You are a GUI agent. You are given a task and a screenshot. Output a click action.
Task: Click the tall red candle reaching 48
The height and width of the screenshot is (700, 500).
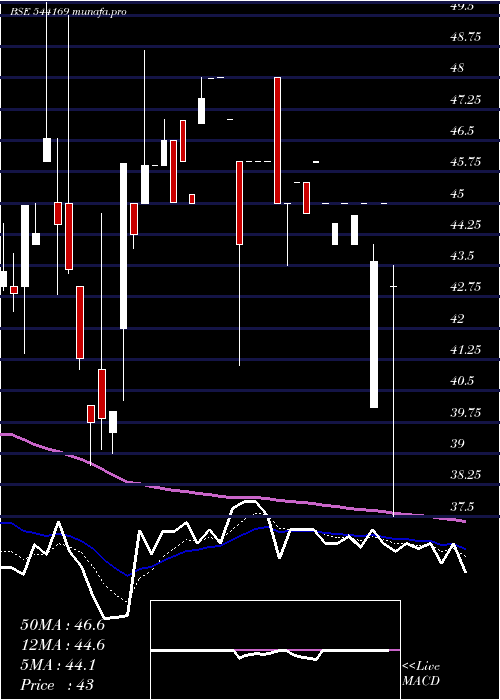point(278,140)
